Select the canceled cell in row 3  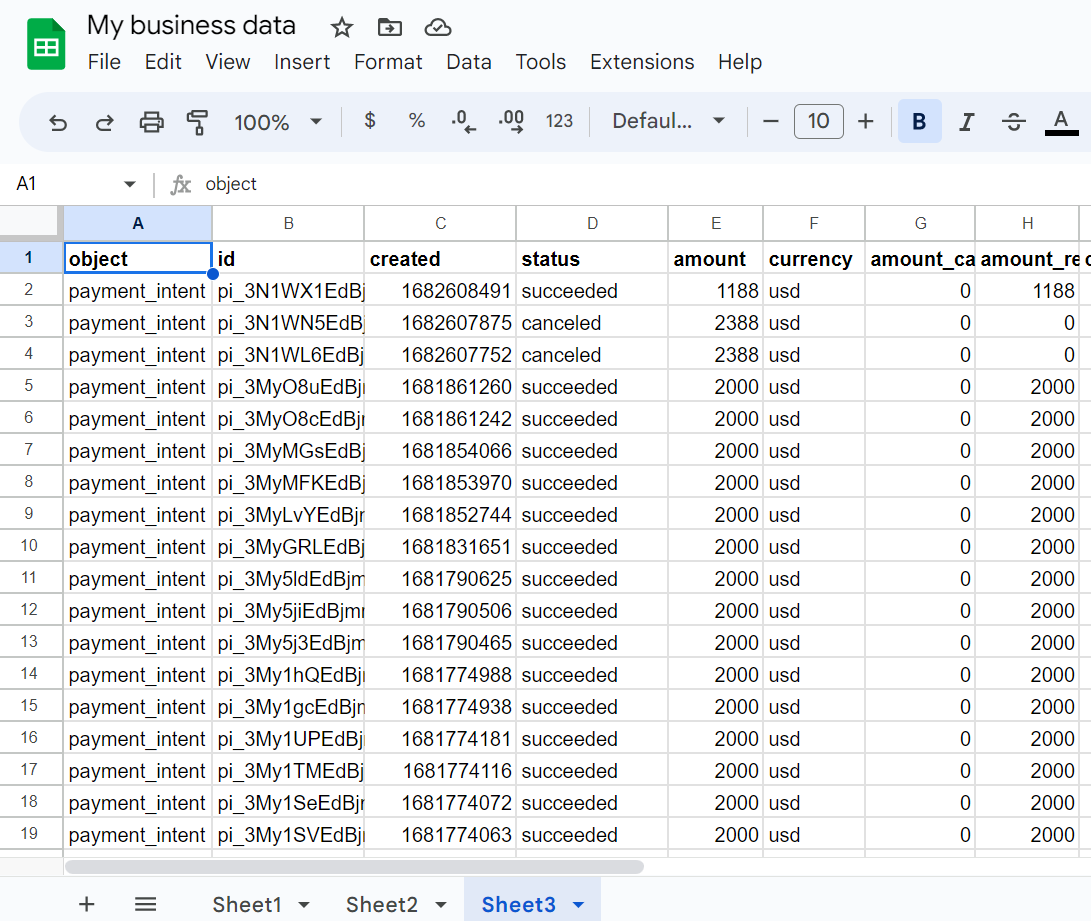click(592, 322)
